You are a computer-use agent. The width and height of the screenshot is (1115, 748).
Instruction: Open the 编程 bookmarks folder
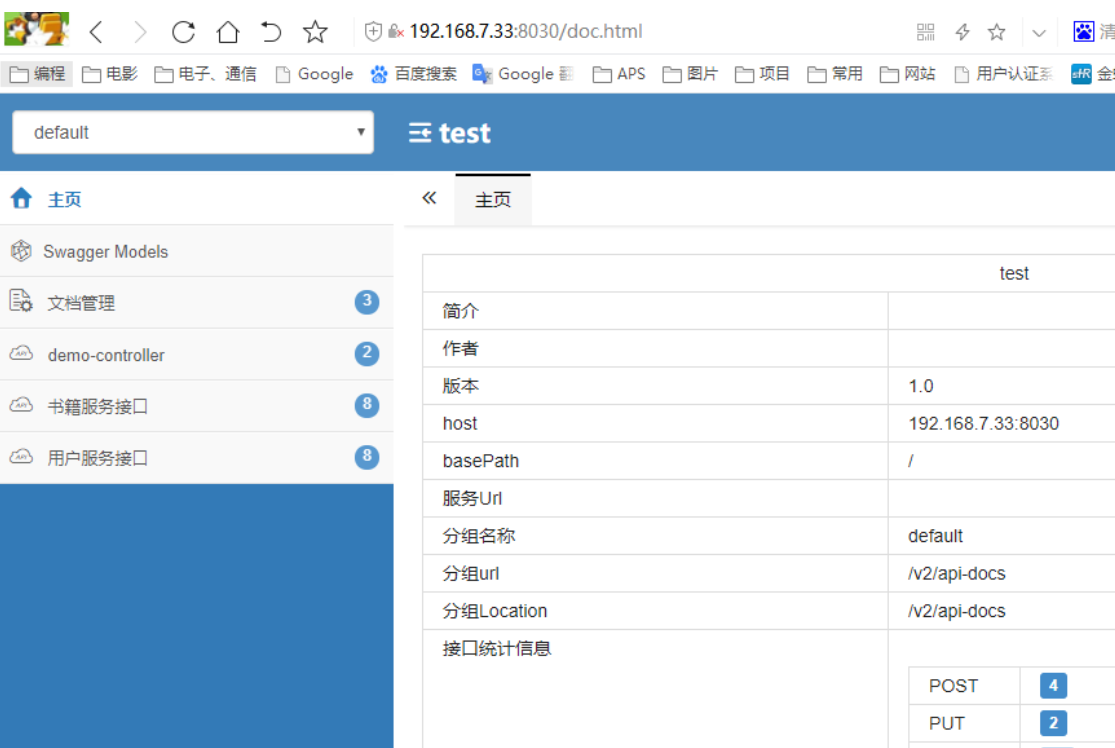point(36,73)
